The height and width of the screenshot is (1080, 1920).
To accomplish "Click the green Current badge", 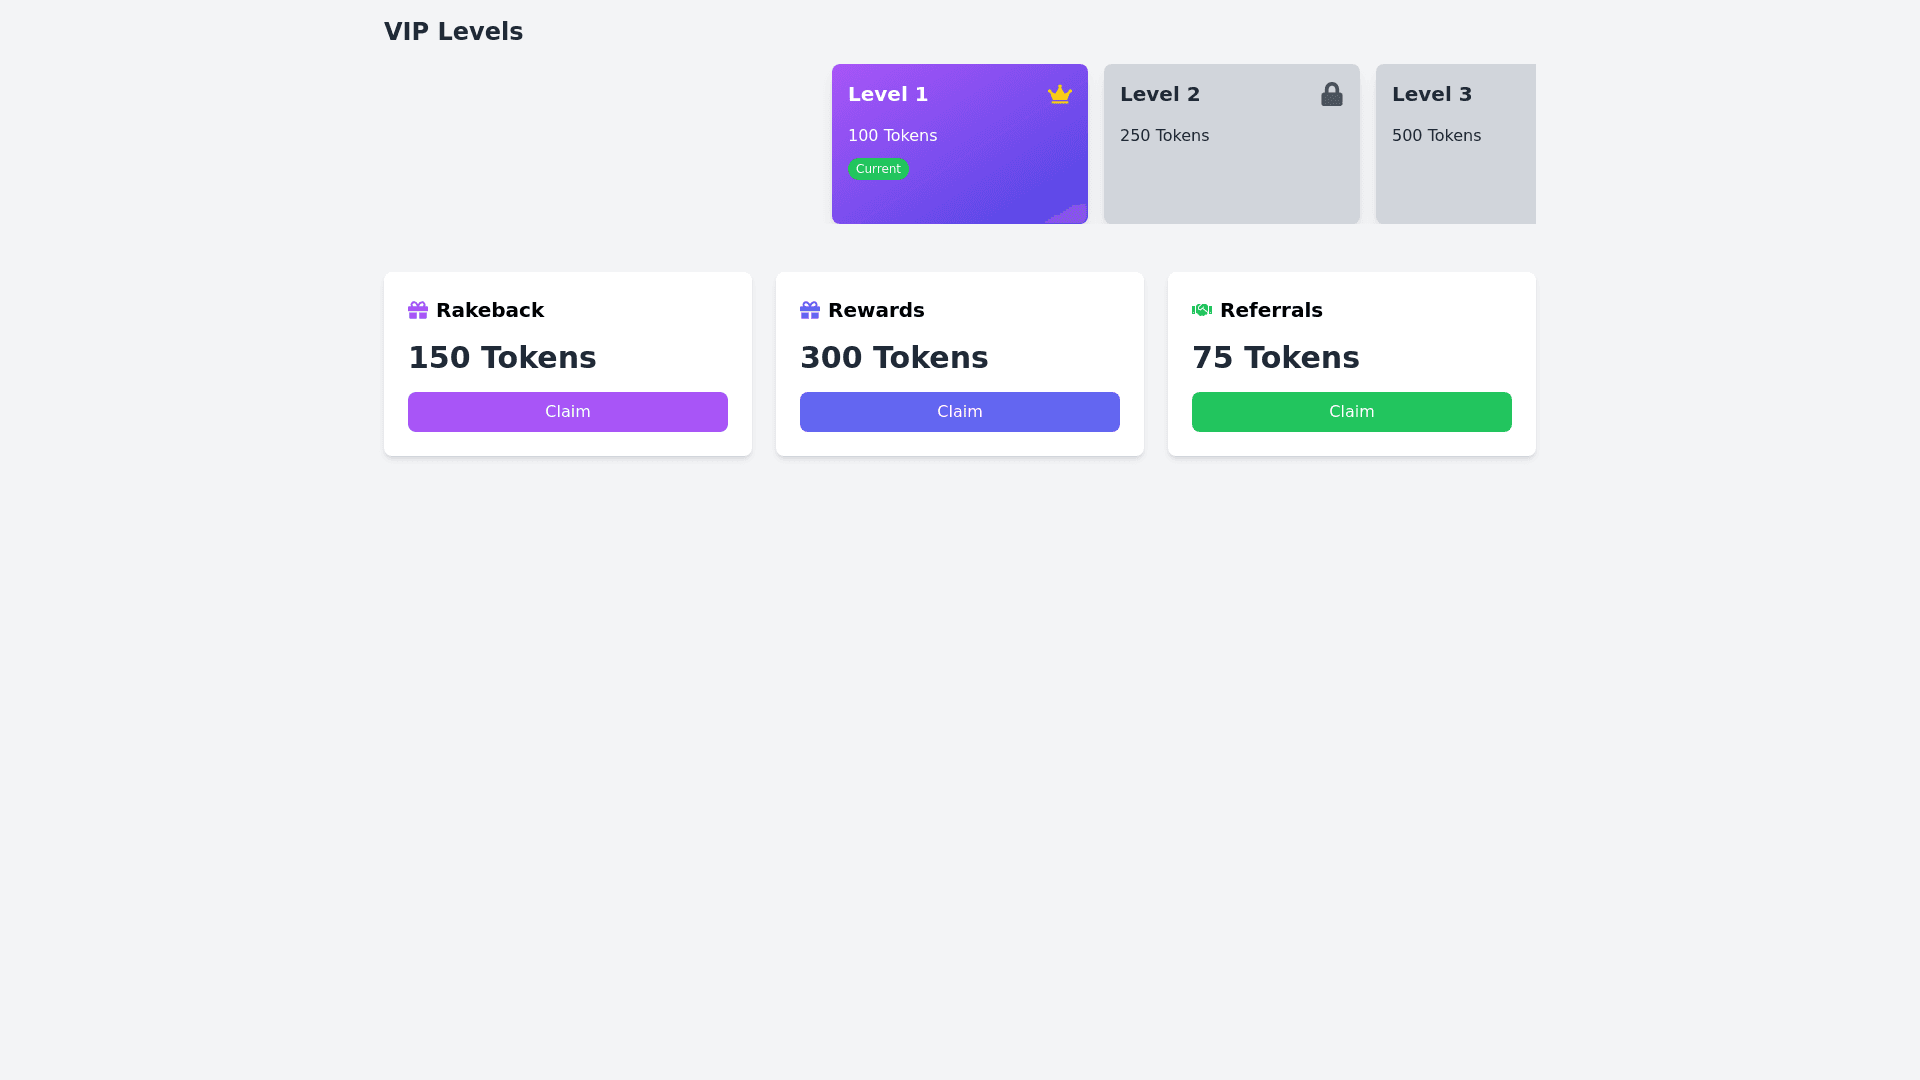I will [878, 169].
